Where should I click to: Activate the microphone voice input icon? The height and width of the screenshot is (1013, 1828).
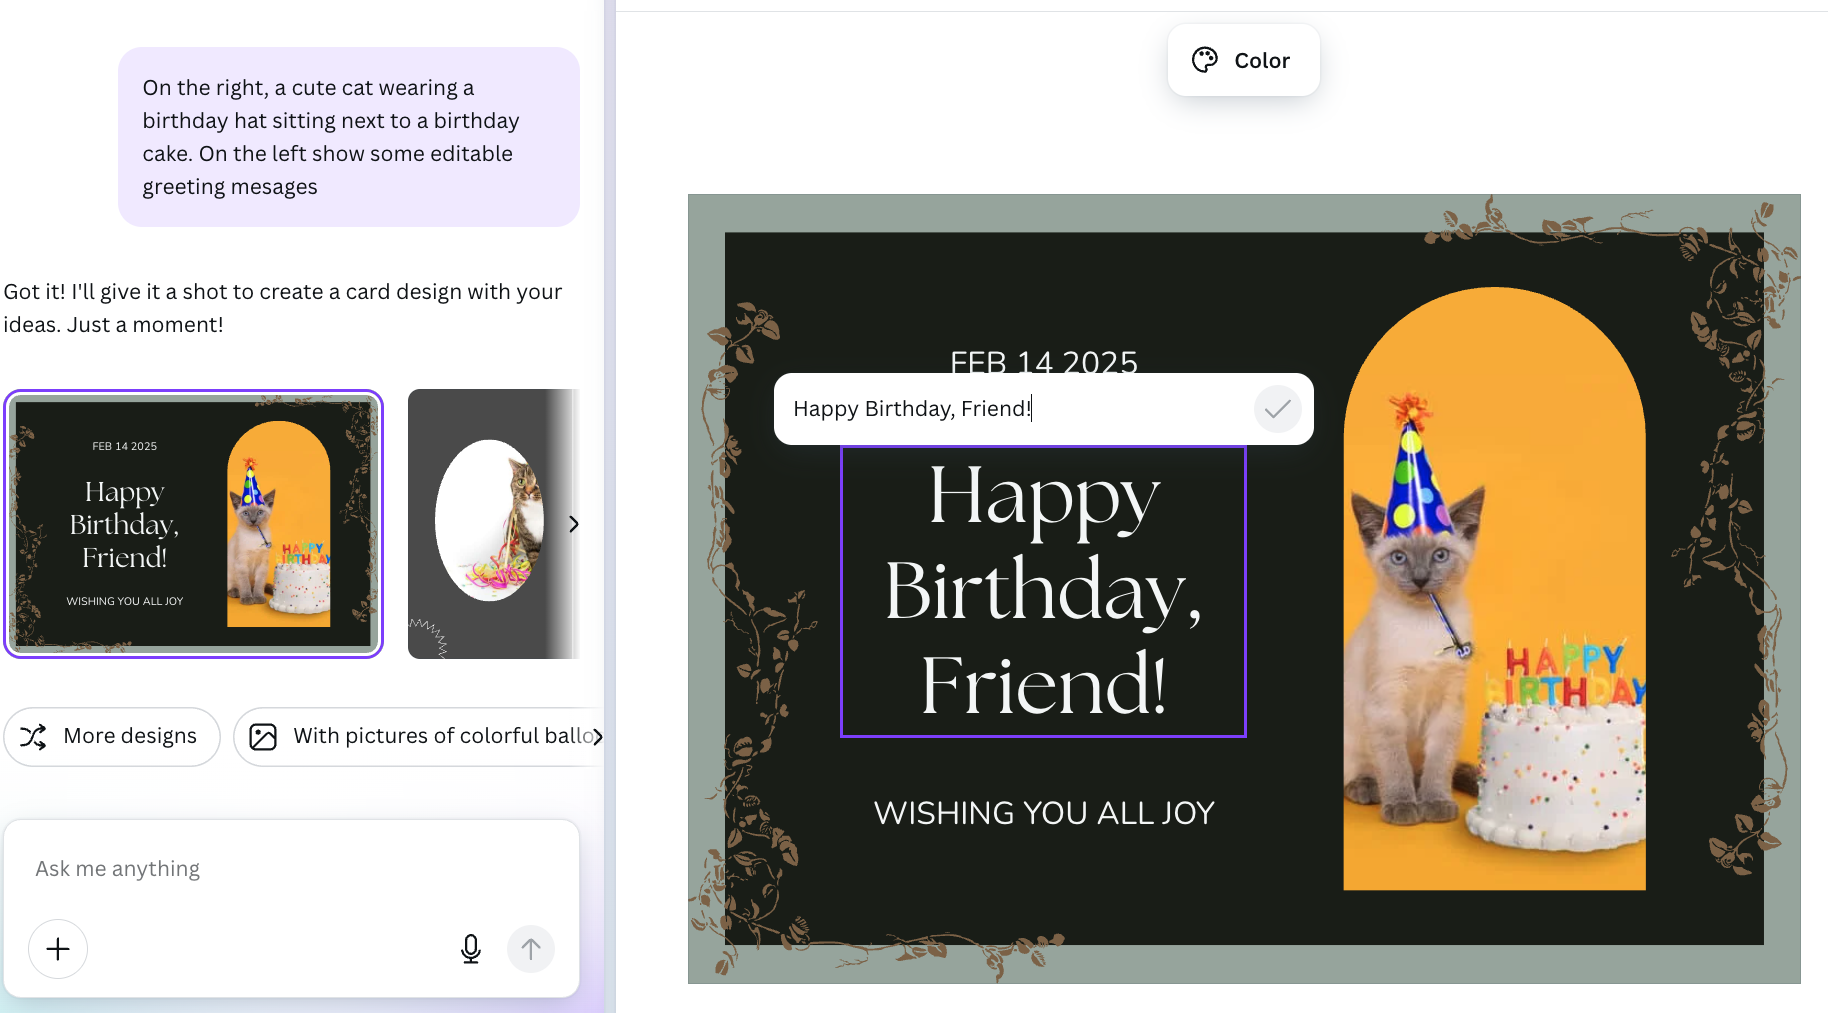[x=471, y=948]
